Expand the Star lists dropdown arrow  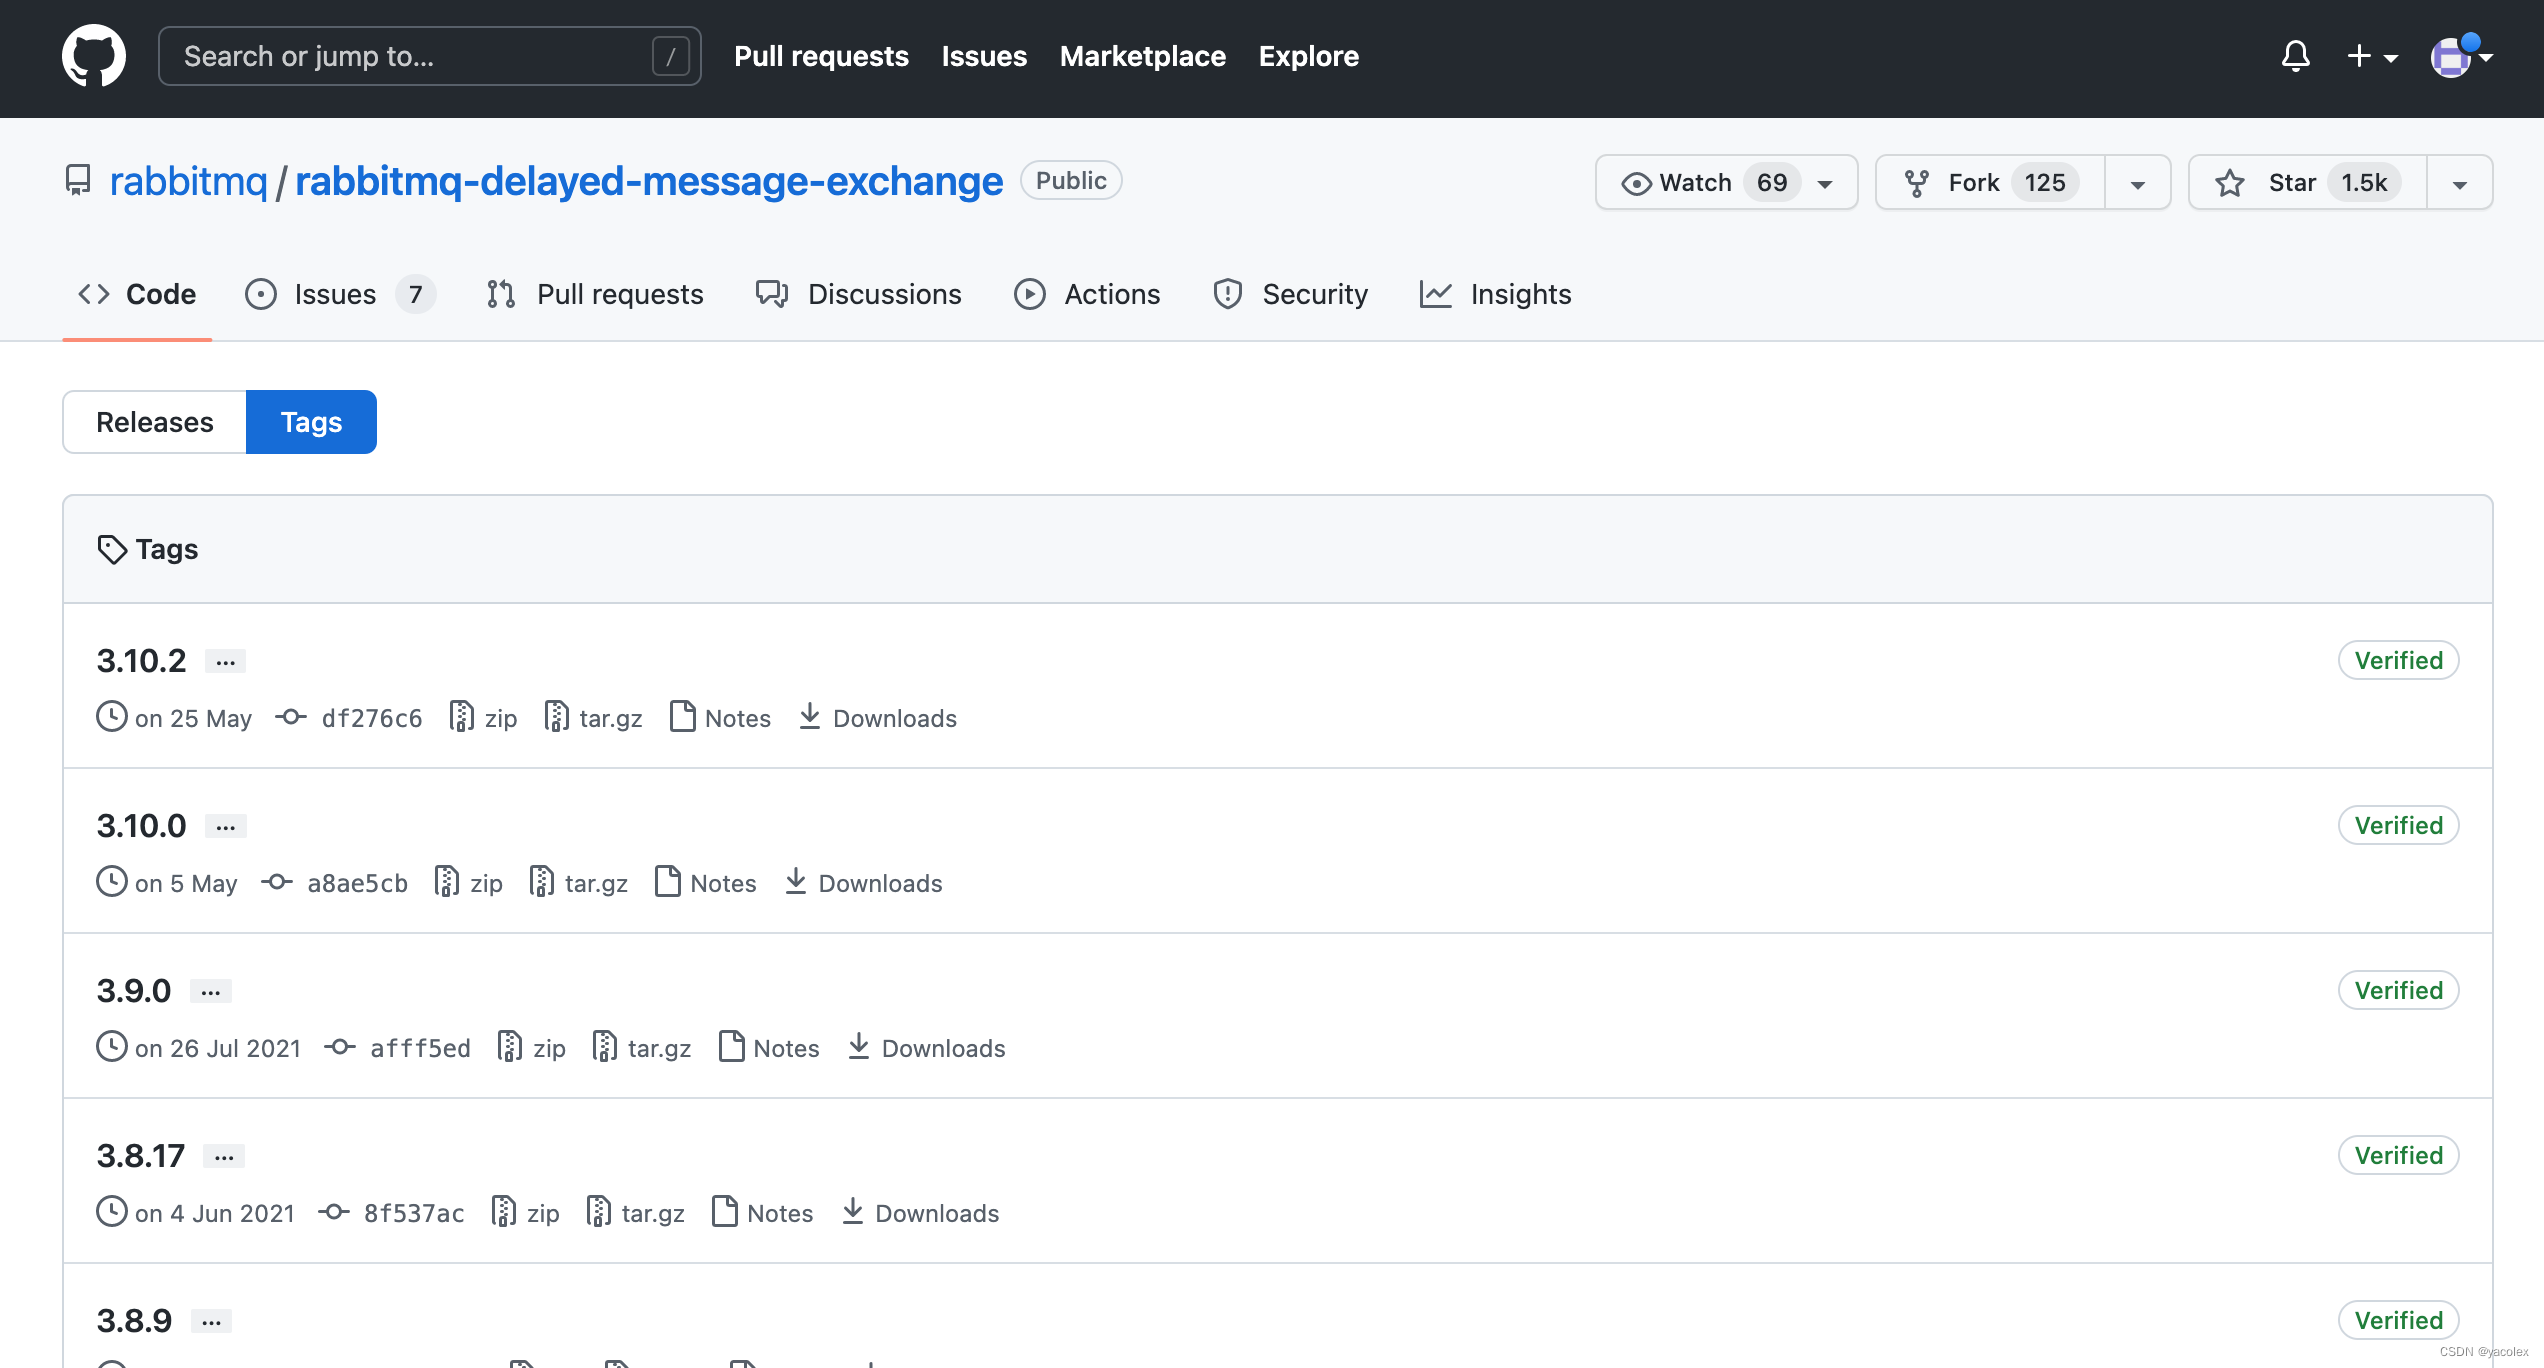pyautogui.click(x=2460, y=183)
